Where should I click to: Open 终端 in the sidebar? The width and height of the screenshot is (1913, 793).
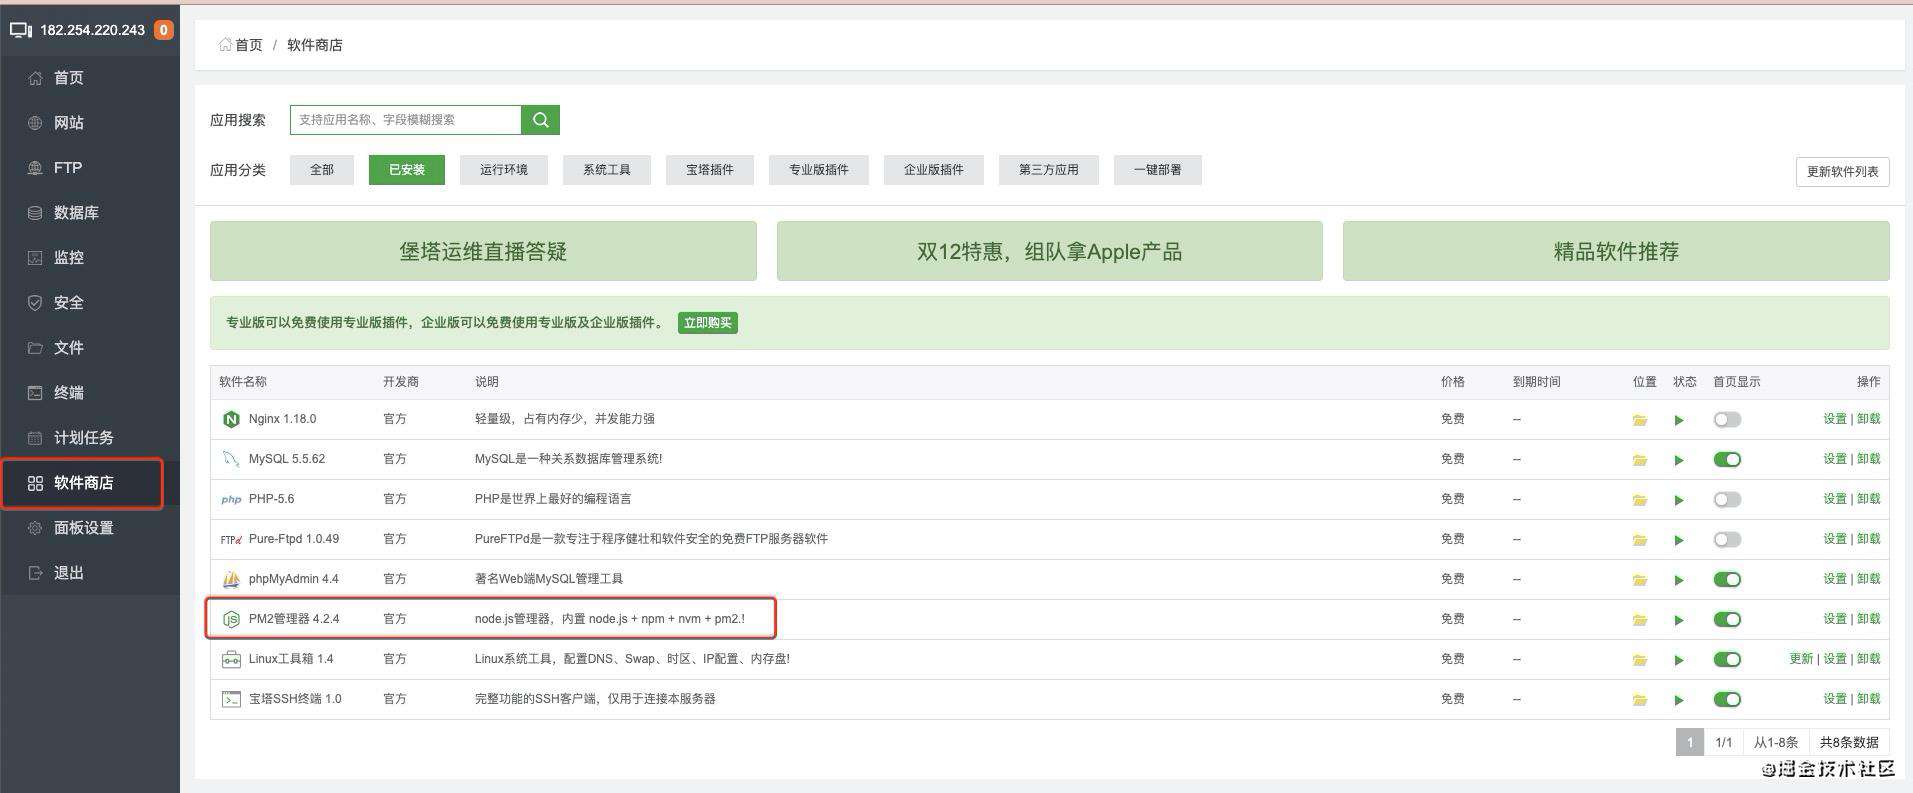(x=90, y=393)
